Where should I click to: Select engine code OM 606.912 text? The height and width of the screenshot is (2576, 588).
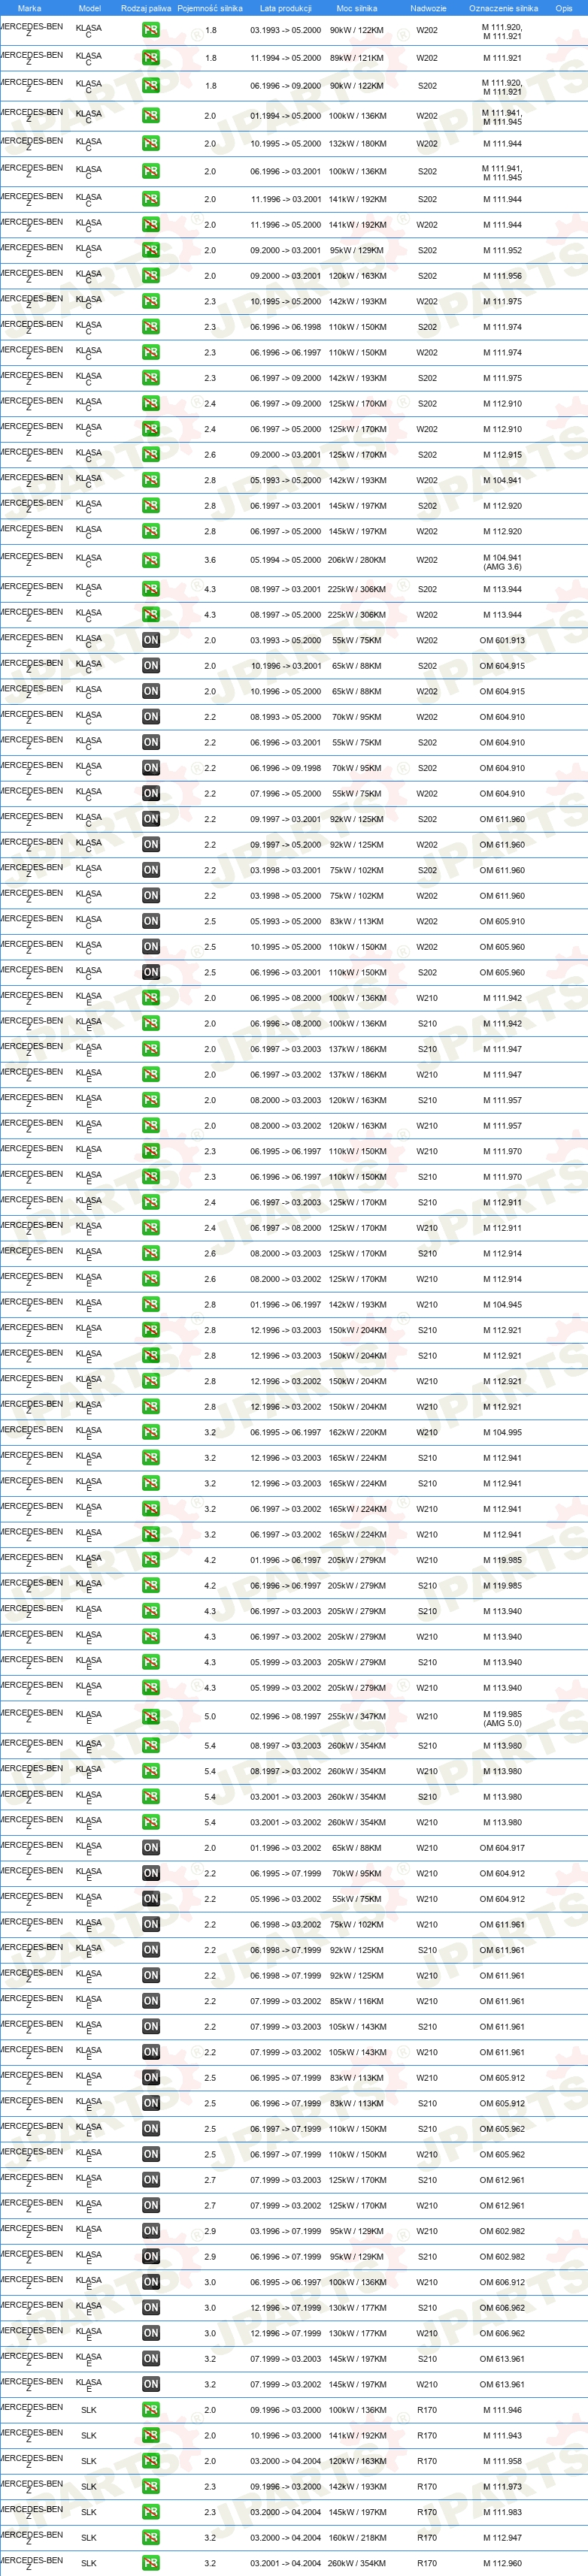pyautogui.click(x=502, y=2282)
